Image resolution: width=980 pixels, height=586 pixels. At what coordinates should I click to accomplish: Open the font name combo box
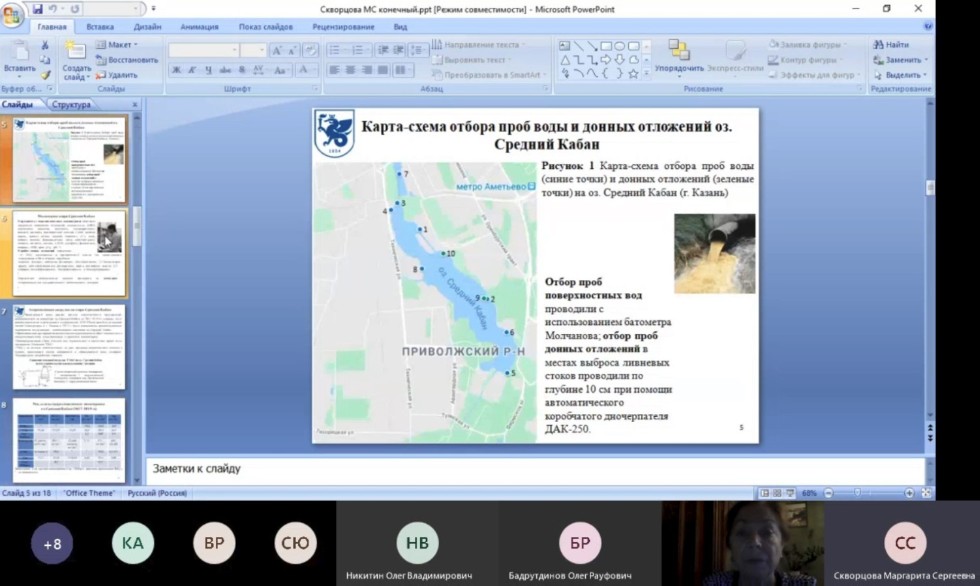coord(203,50)
